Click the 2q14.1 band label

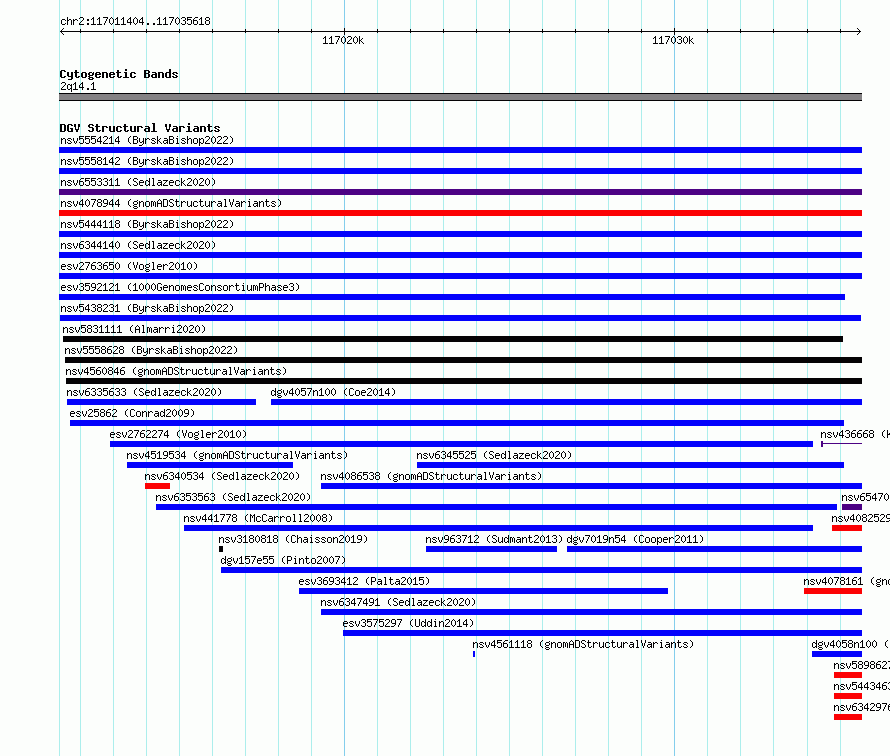click(78, 86)
